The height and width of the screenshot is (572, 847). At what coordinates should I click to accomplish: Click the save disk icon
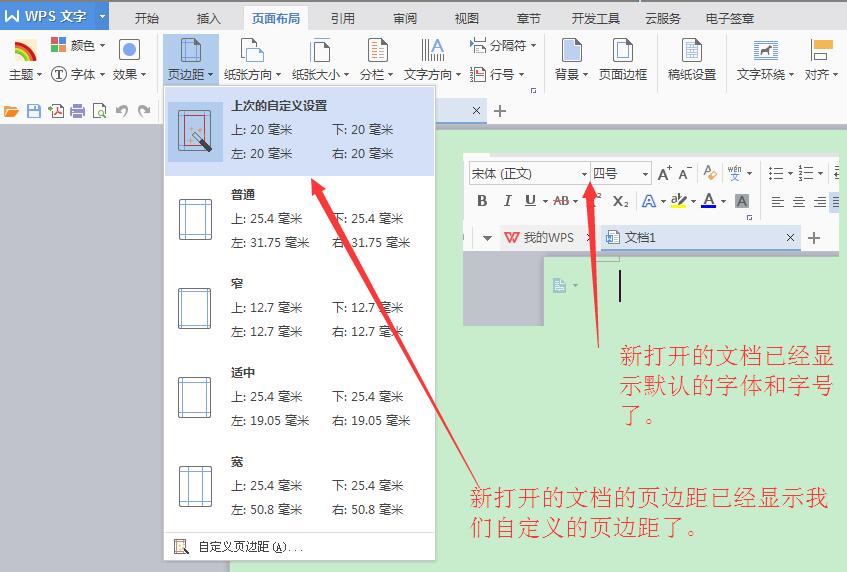pos(34,111)
